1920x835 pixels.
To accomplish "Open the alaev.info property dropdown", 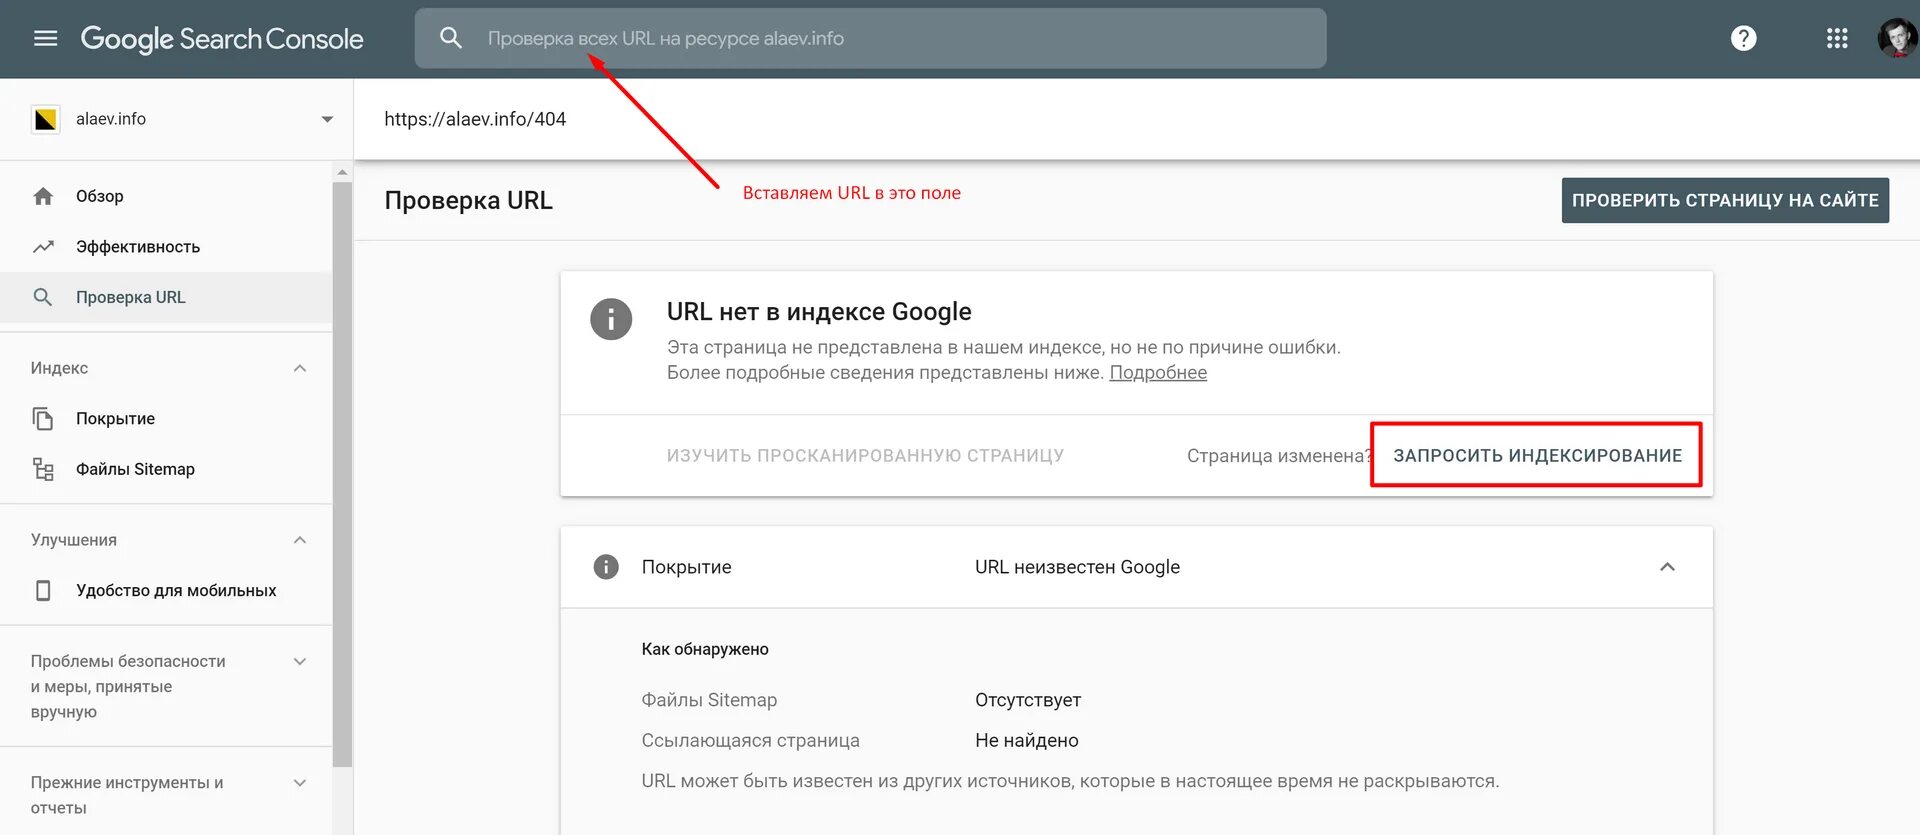I will (327, 119).
